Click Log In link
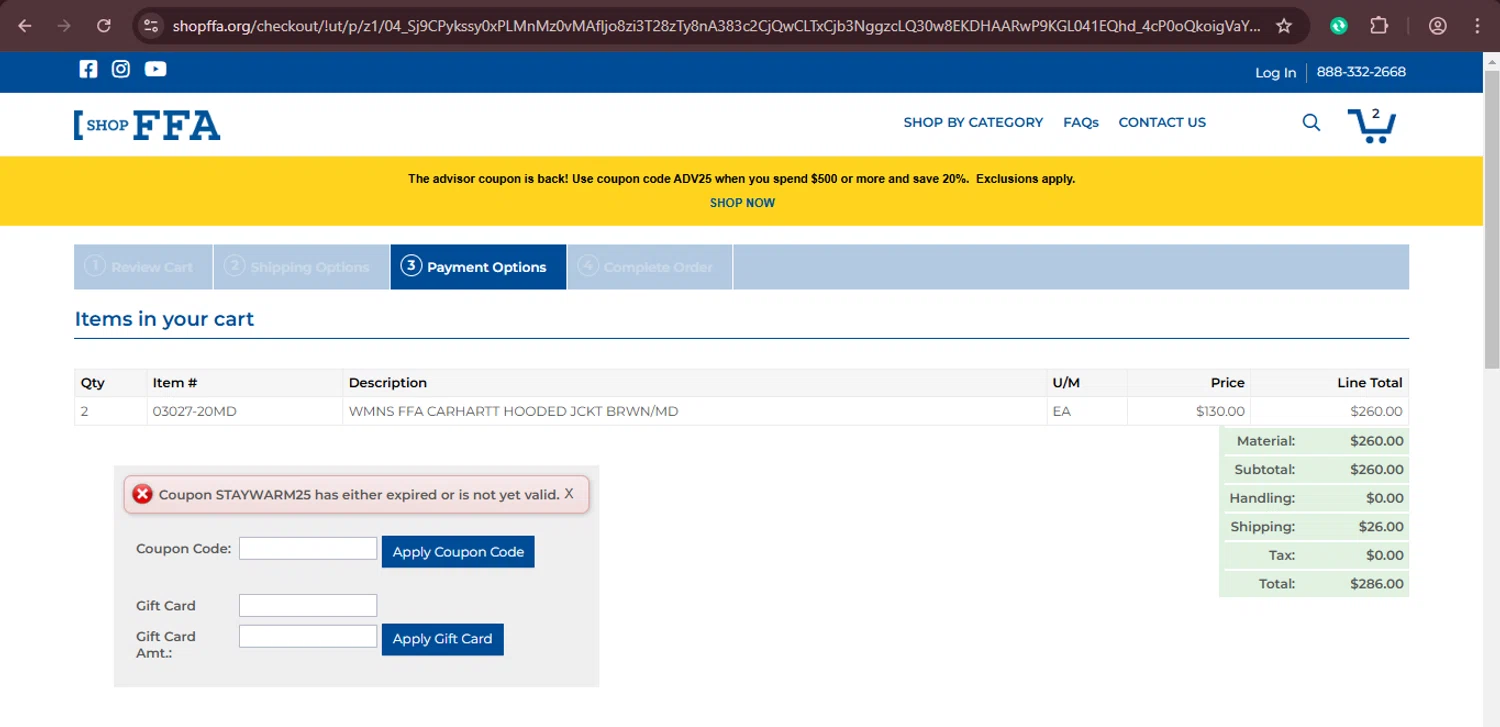The width and height of the screenshot is (1500, 727). 1275,72
